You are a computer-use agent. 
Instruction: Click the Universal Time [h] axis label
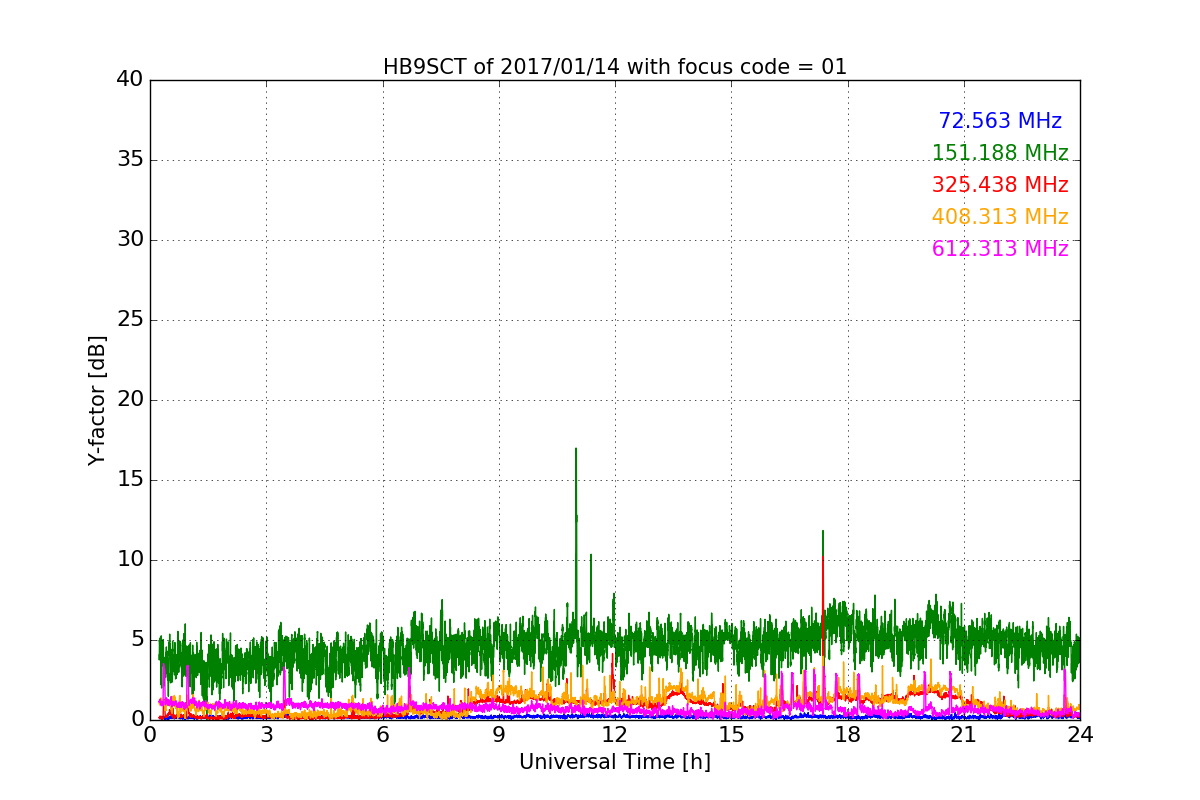615,762
